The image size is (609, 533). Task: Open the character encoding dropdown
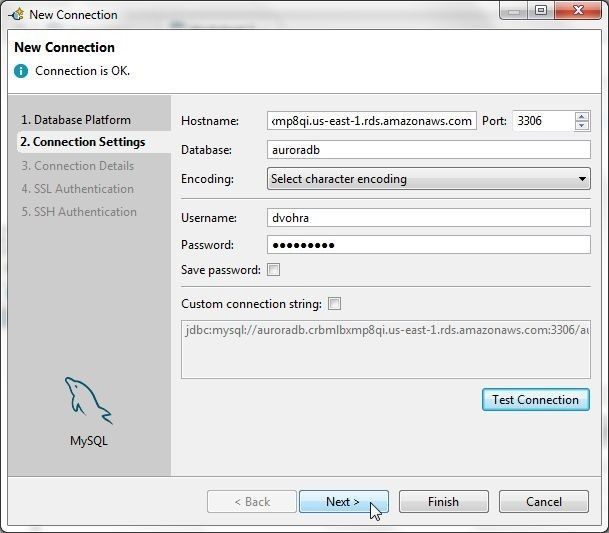(429, 179)
